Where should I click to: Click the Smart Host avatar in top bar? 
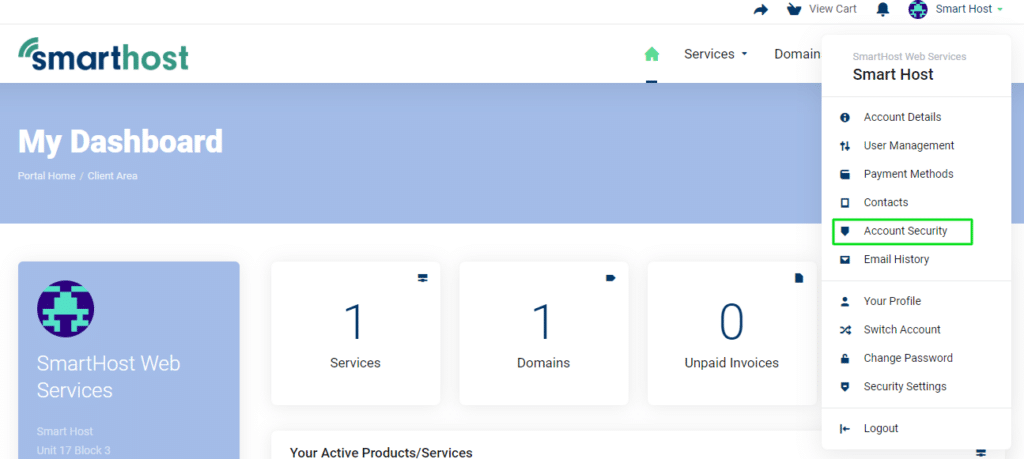click(918, 9)
